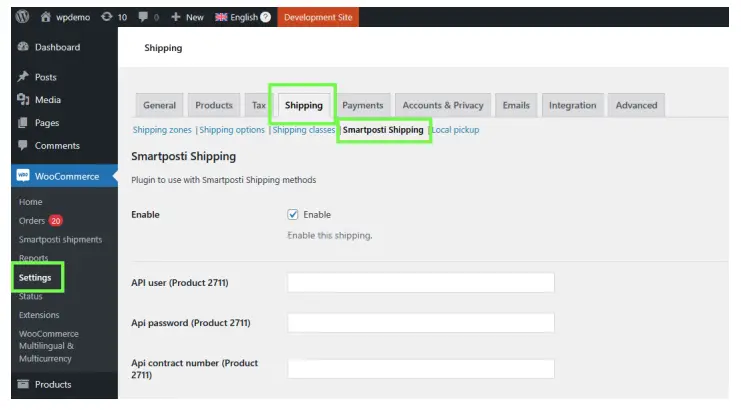Open the Payments tab

(362, 105)
